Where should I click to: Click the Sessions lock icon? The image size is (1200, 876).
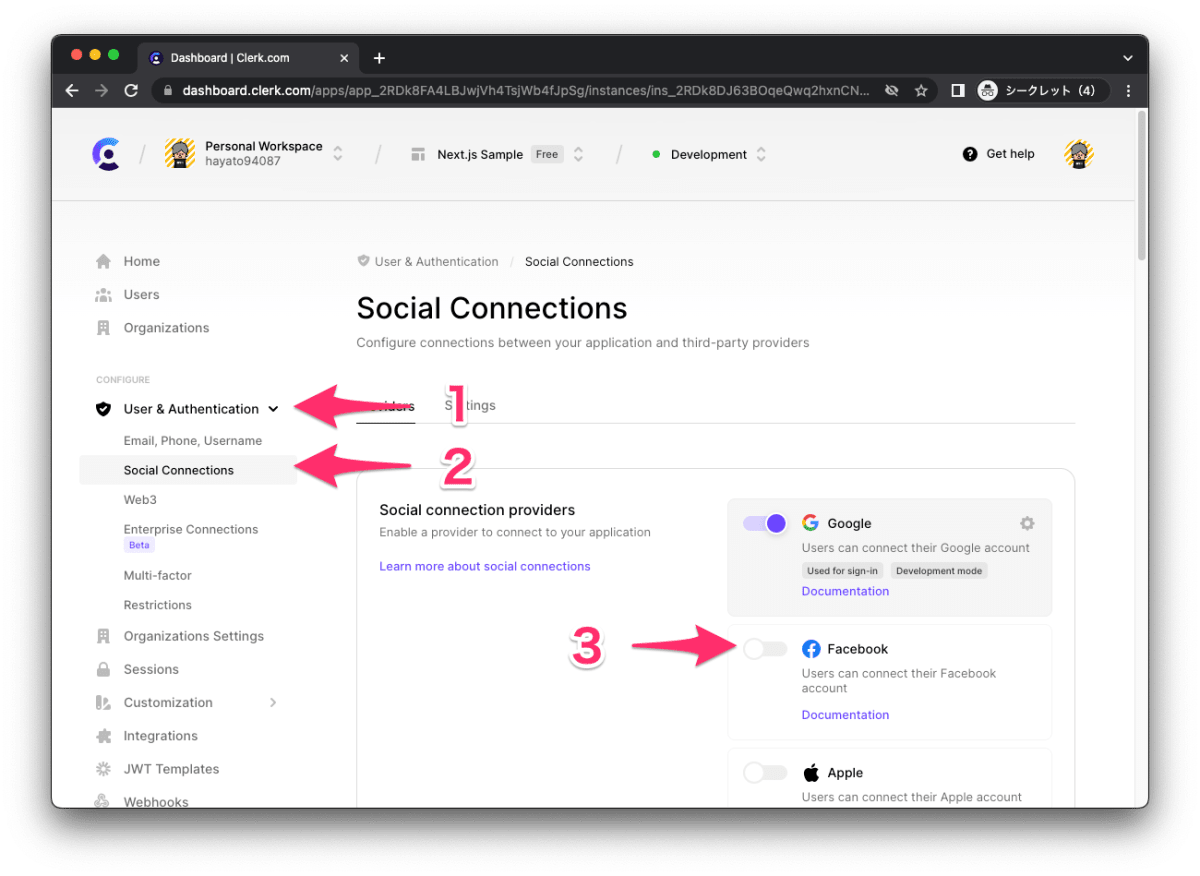pos(103,669)
